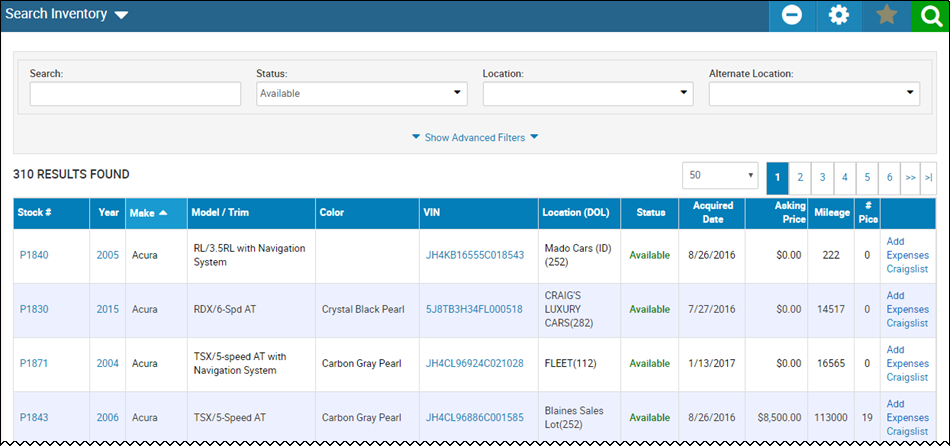Open stock number P1830 link
The height and width of the screenshot is (447, 950).
pyautogui.click(x=34, y=310)
